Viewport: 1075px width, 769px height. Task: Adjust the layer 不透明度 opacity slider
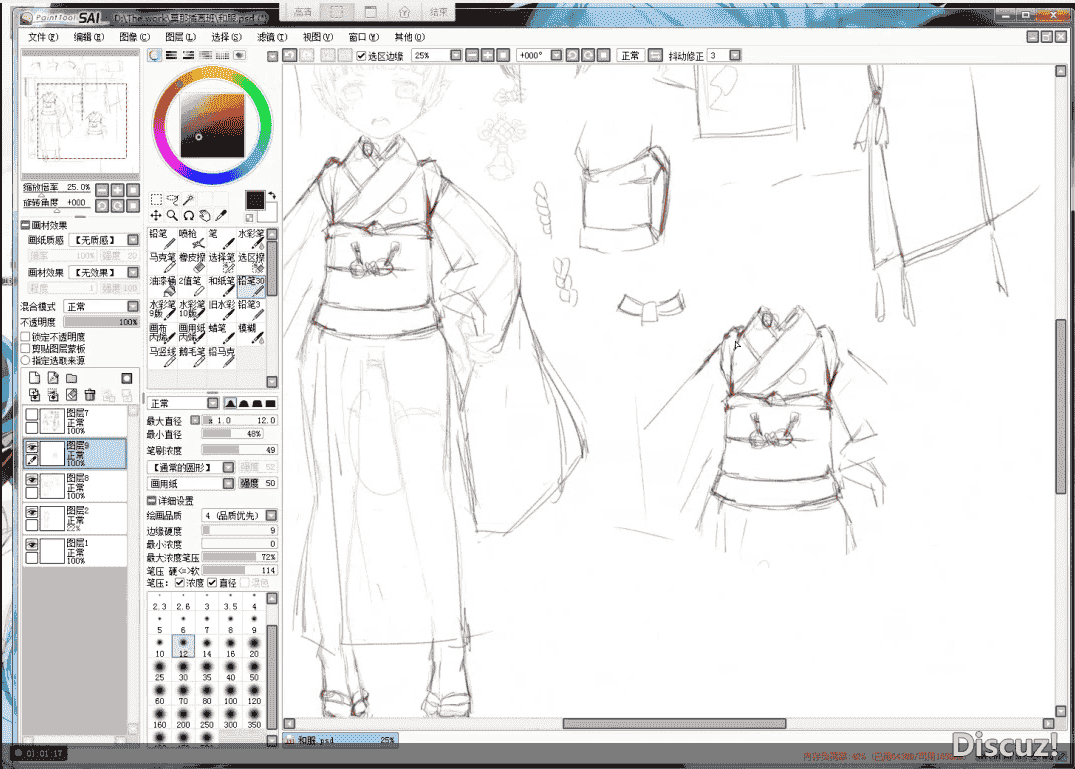(x=101, y=322)
